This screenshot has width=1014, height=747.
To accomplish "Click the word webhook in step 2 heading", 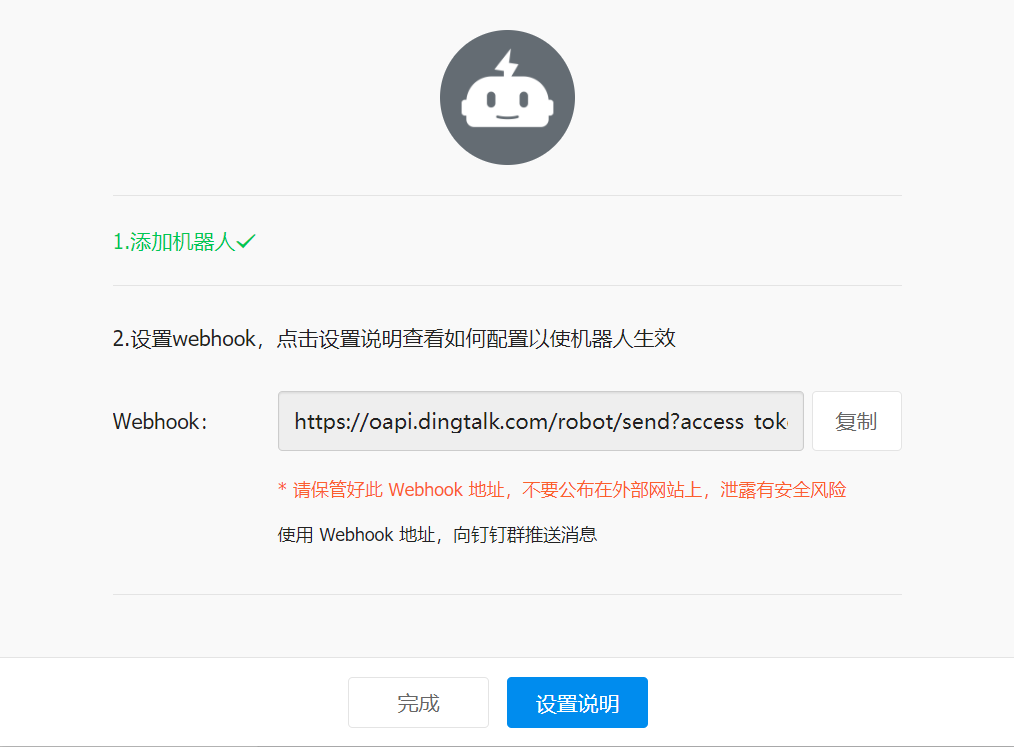I will pyautogui.click(x=214, y=339).
